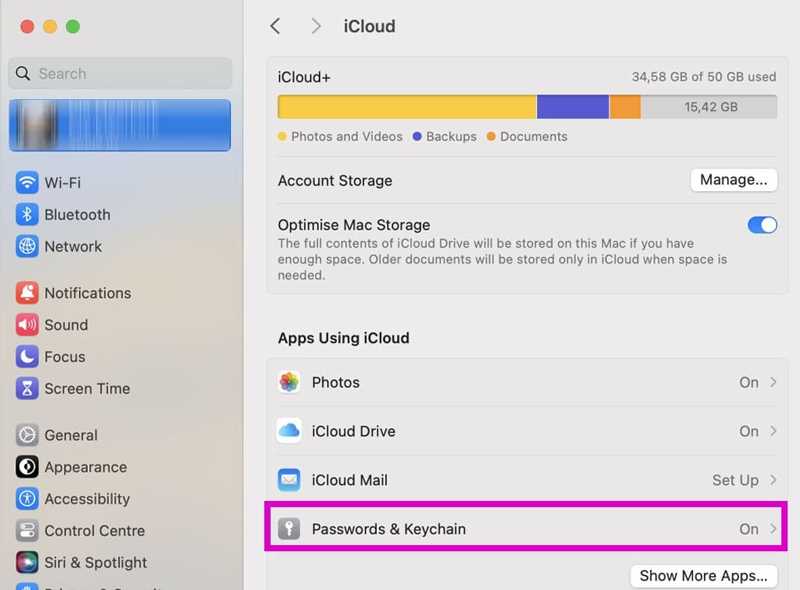
Task: Click the Photos app icon
Action: [289, 382]
